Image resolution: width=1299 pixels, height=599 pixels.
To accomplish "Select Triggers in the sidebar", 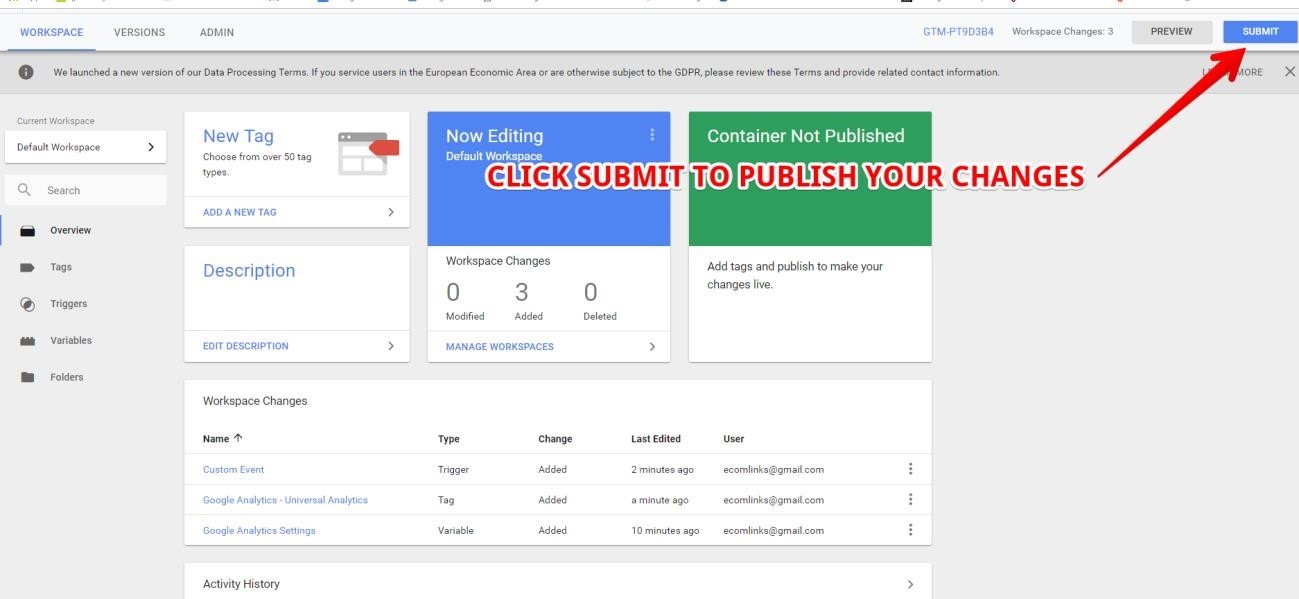I will tap(68, 304).
